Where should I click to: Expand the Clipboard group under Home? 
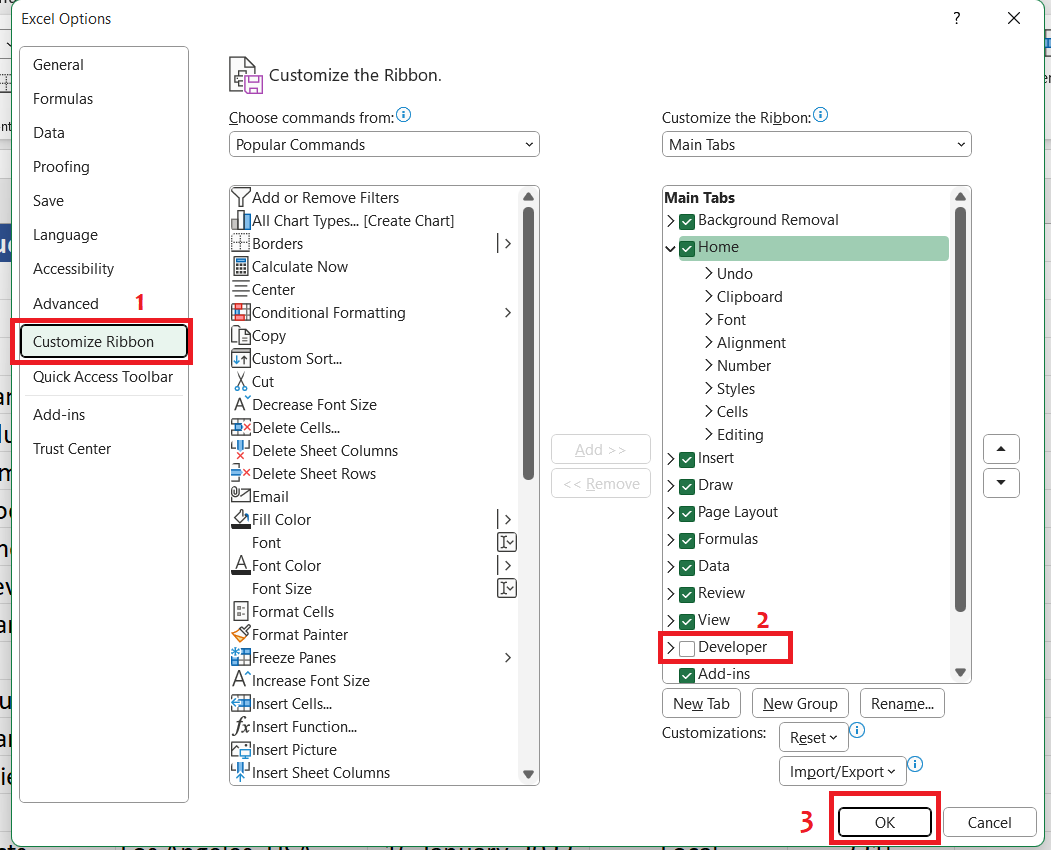[708, 296]
